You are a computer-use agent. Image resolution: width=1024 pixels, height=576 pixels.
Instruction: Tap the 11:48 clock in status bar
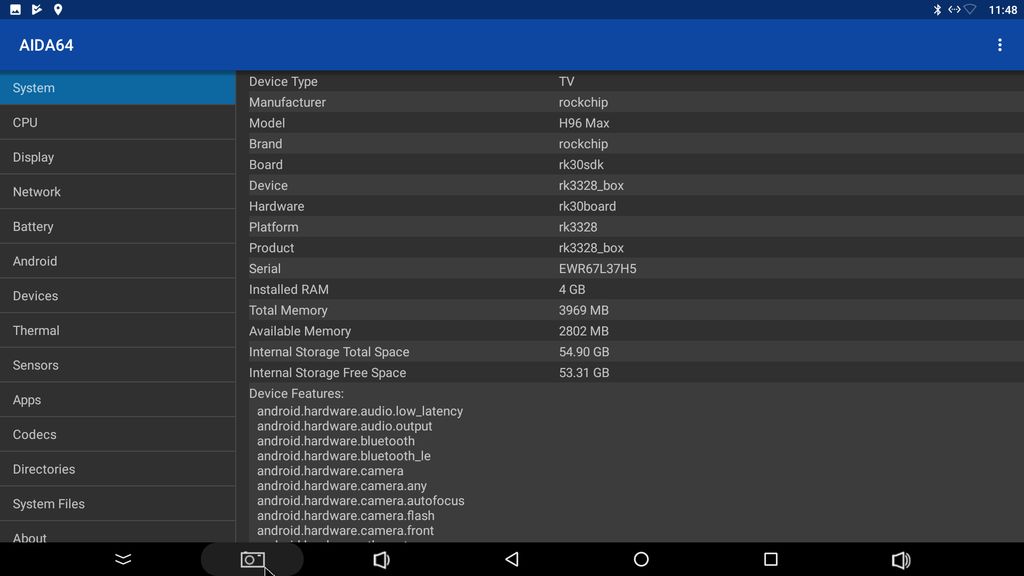[1002, 10]
